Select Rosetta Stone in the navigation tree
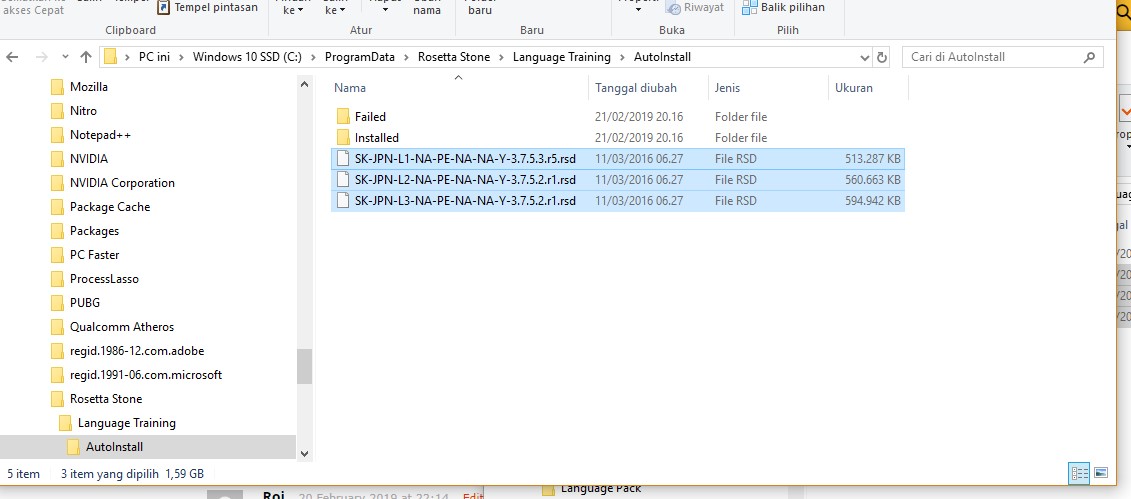 click(106, 399)
